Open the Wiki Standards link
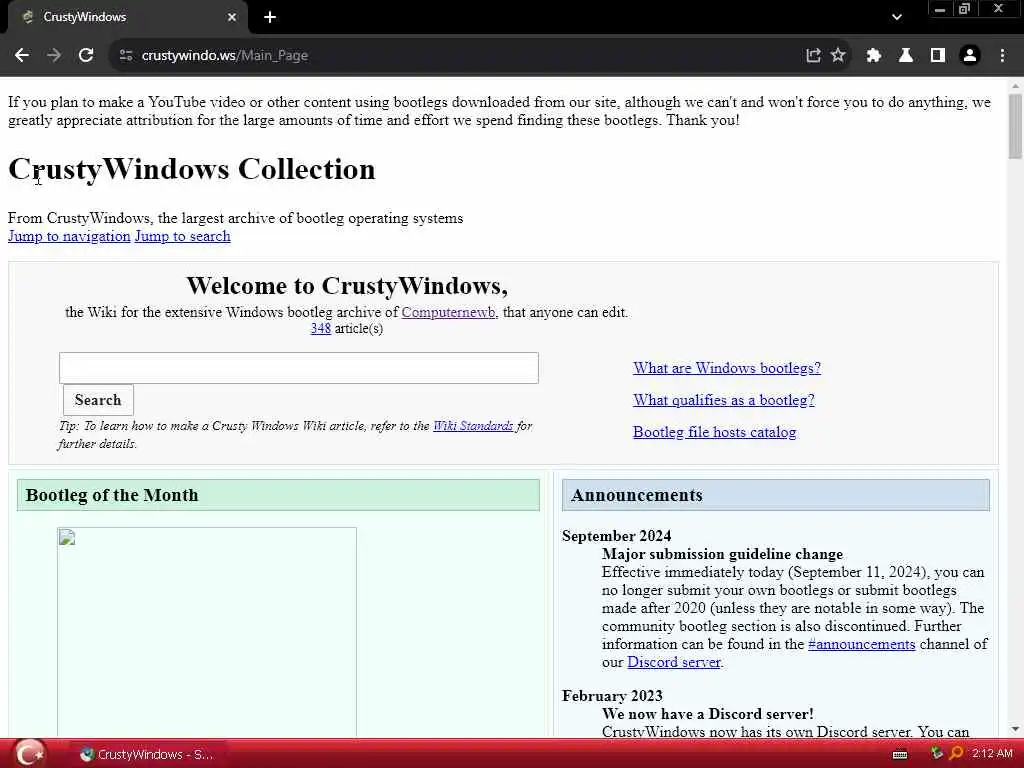The image size is (1024, 768). coord(473,426)
